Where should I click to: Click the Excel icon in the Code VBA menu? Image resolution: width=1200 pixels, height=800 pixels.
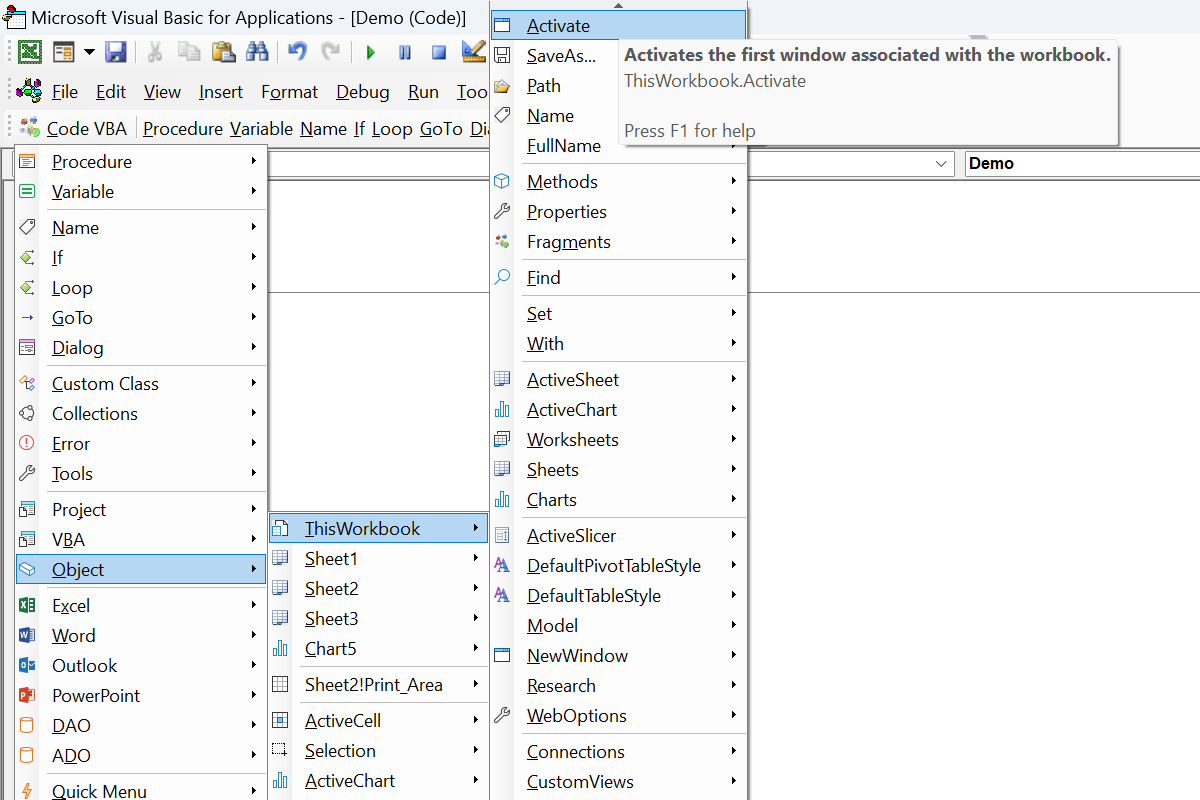[x=28, y=605]
